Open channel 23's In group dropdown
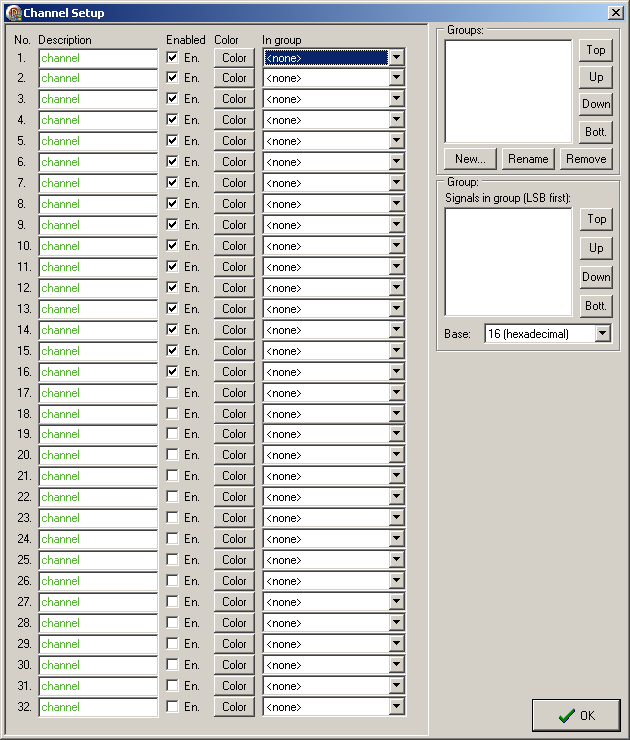Image resolution: width=630 pixels, height=740 pixels. coord(396,518)
